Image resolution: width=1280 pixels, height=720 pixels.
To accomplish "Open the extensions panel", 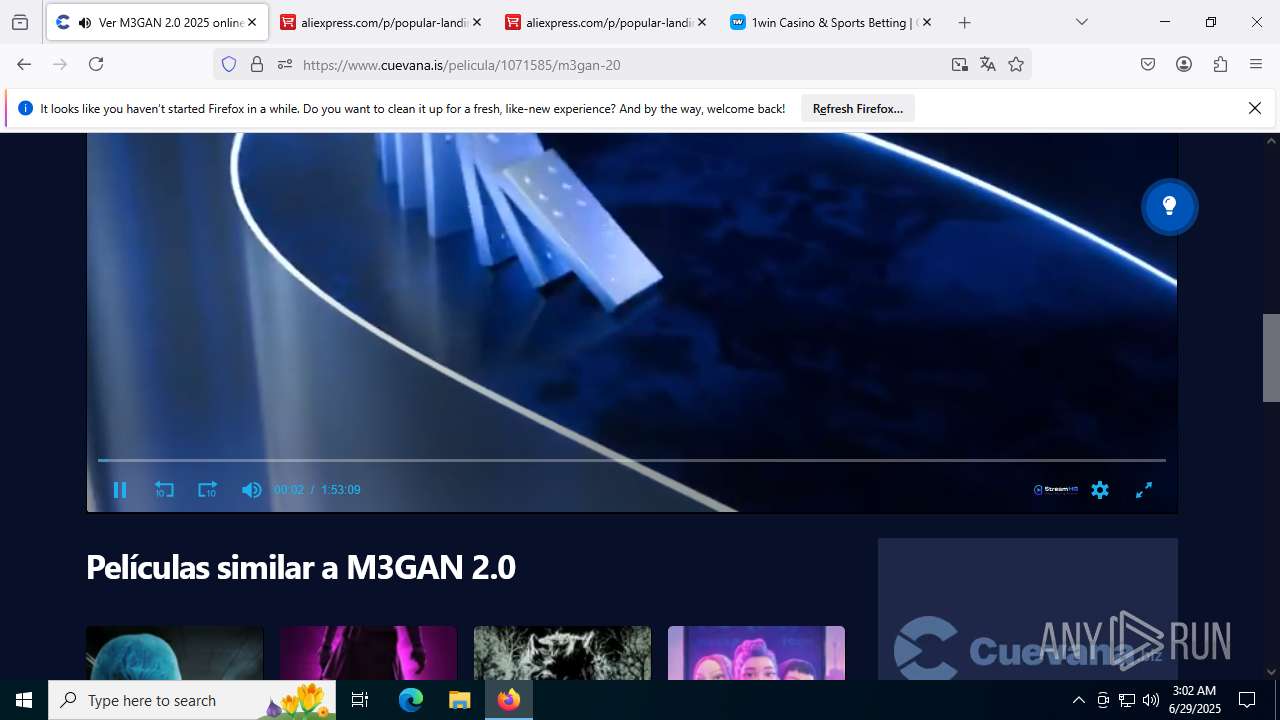I will pos(1220,64).
